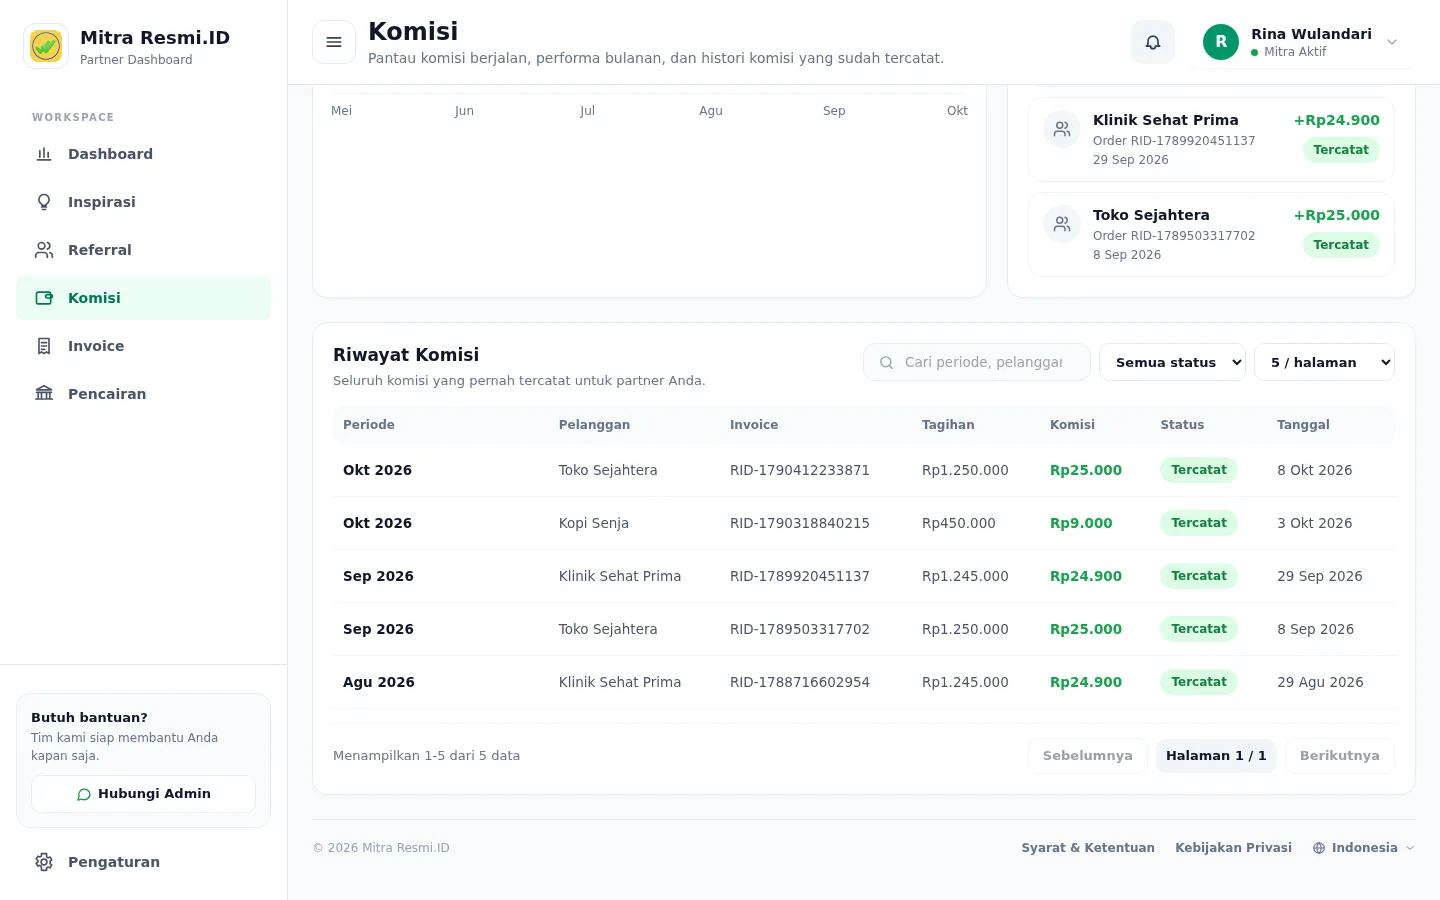
Task: Click Kopi Senja customer cell
Action: coord(594,523)
